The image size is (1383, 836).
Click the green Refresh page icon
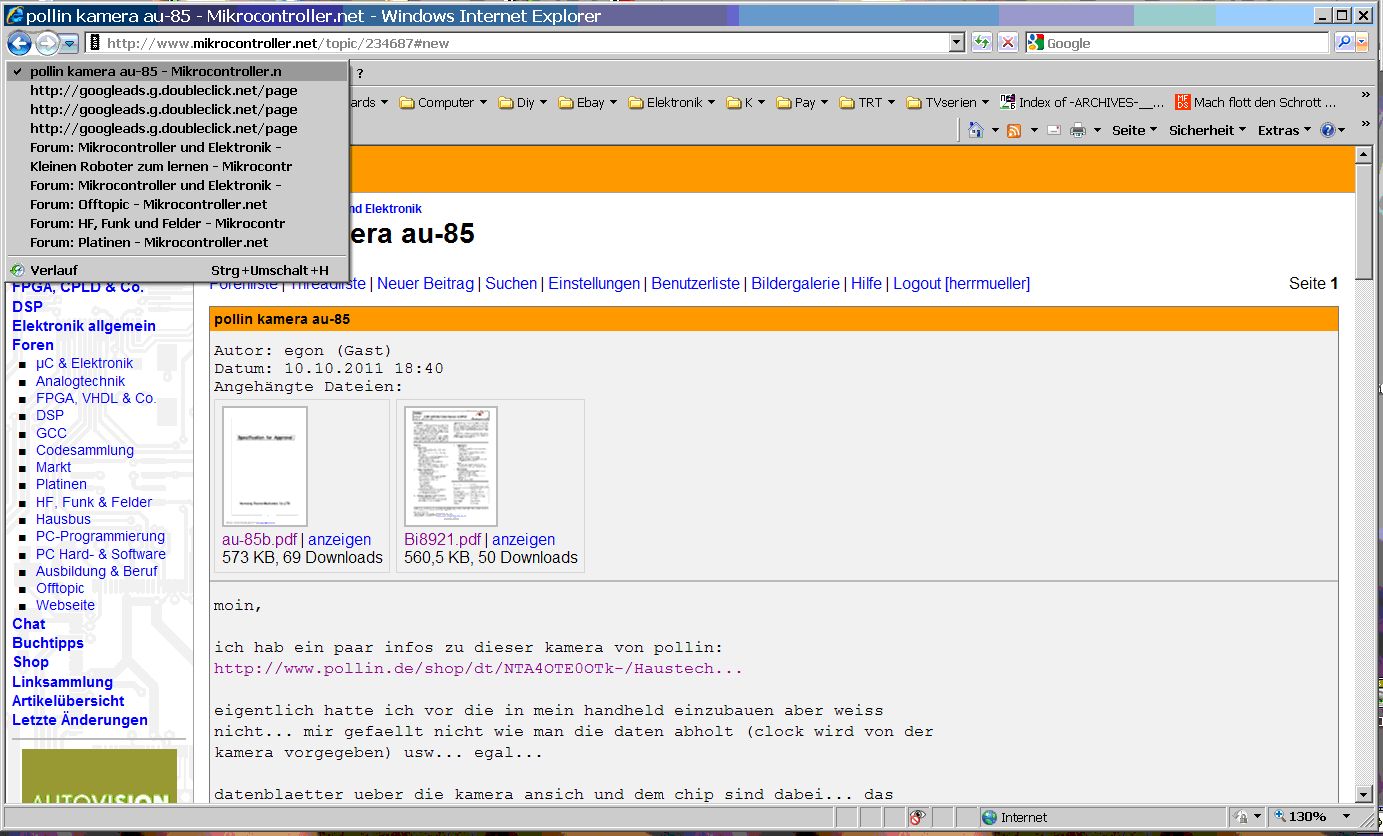[983, 42]
